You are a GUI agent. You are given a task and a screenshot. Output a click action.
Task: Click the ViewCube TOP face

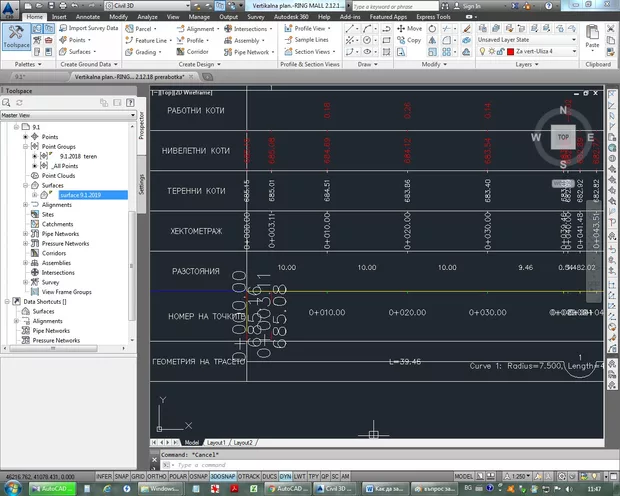click(563, 136)
